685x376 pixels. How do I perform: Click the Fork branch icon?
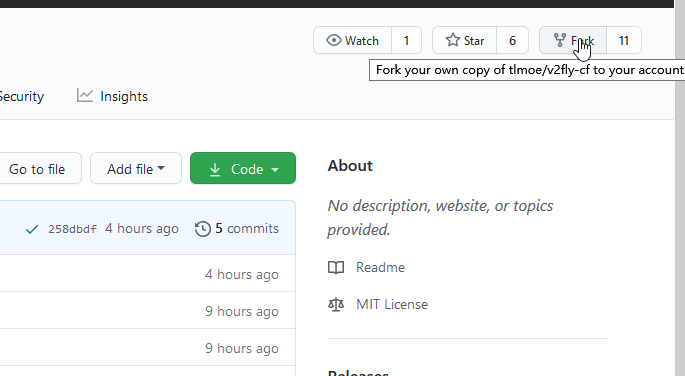(560, 40)
